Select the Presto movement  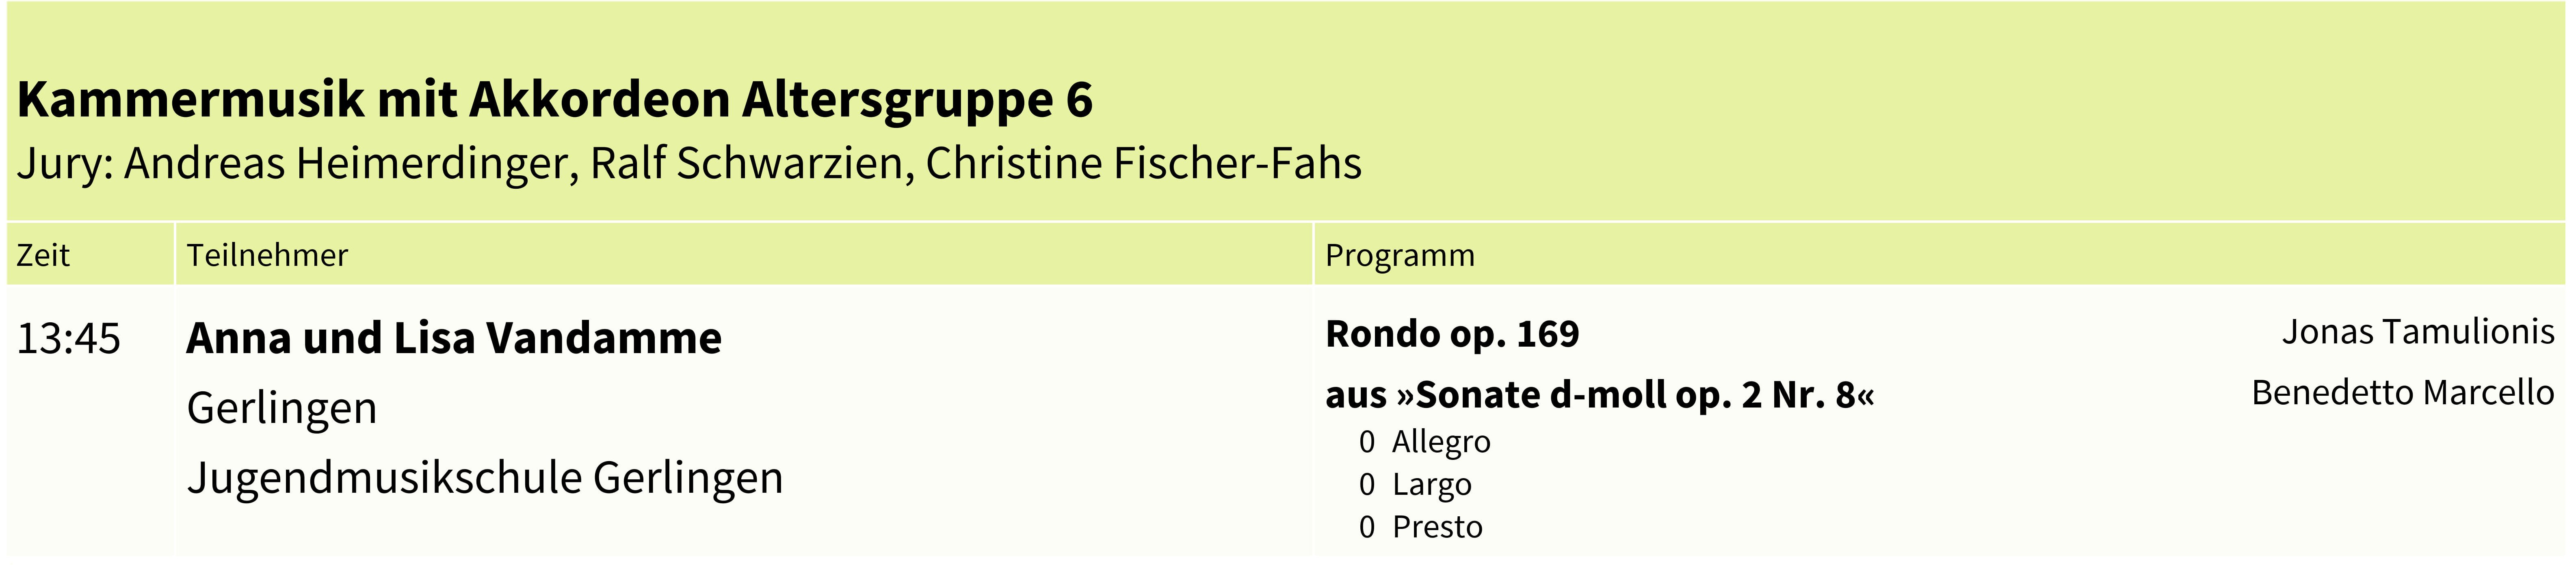[x=1437, y=527]
